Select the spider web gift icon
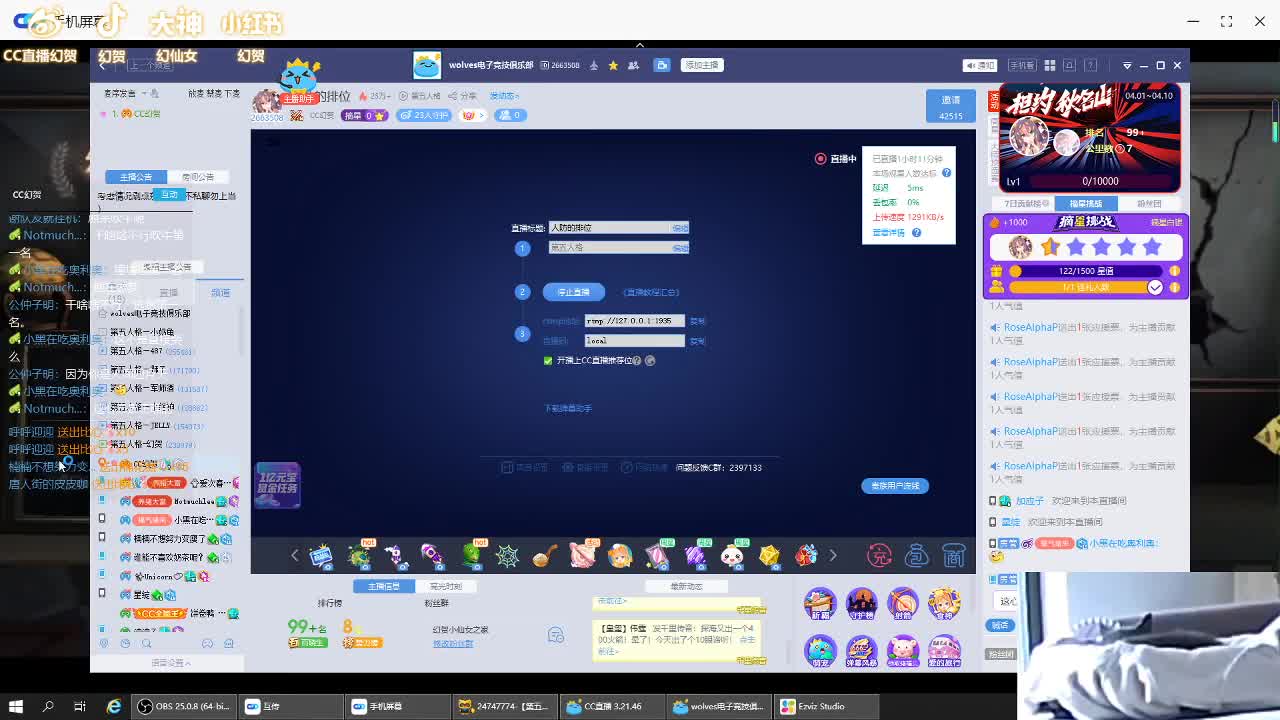 tap(507, 556)
